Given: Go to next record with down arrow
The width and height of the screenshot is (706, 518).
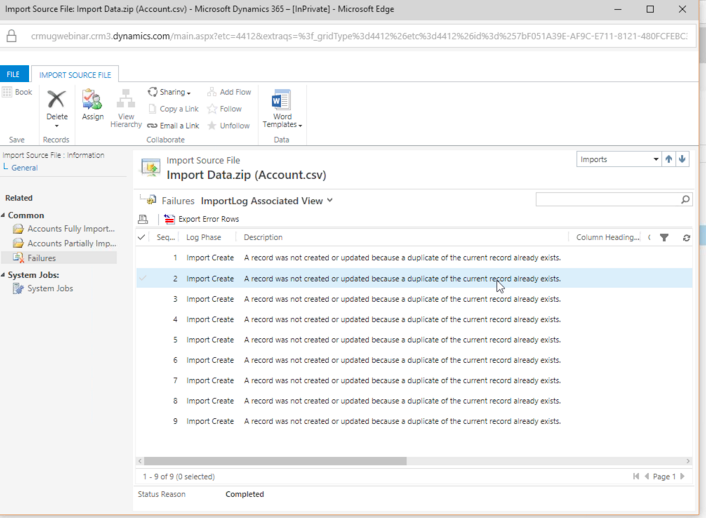Looking at the screenshot, I should click(683, 159).
